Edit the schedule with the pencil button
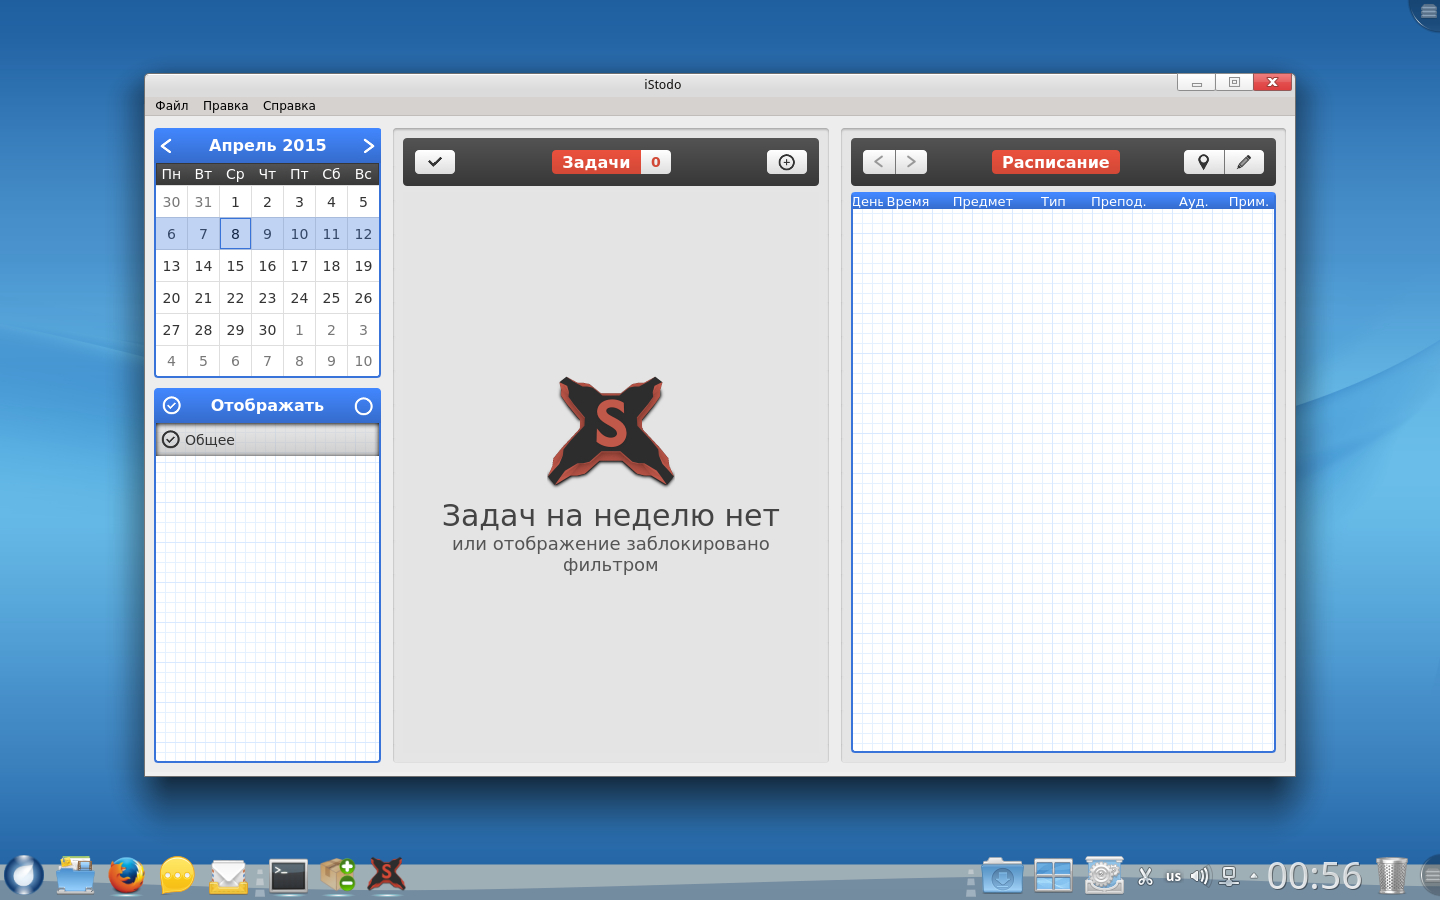Screen dimensions: 1440x900 click(x=1244, y=162)
